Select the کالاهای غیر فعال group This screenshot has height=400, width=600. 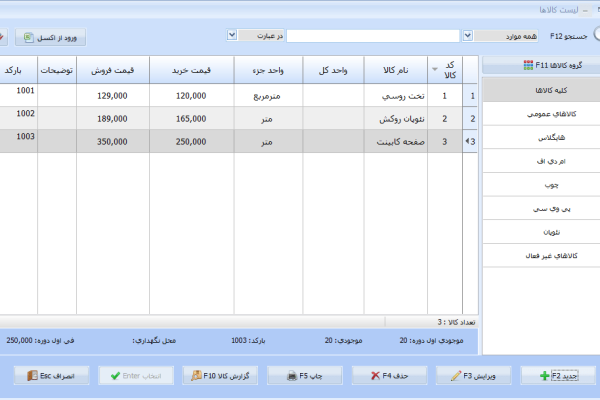click(x=541, y=256)
